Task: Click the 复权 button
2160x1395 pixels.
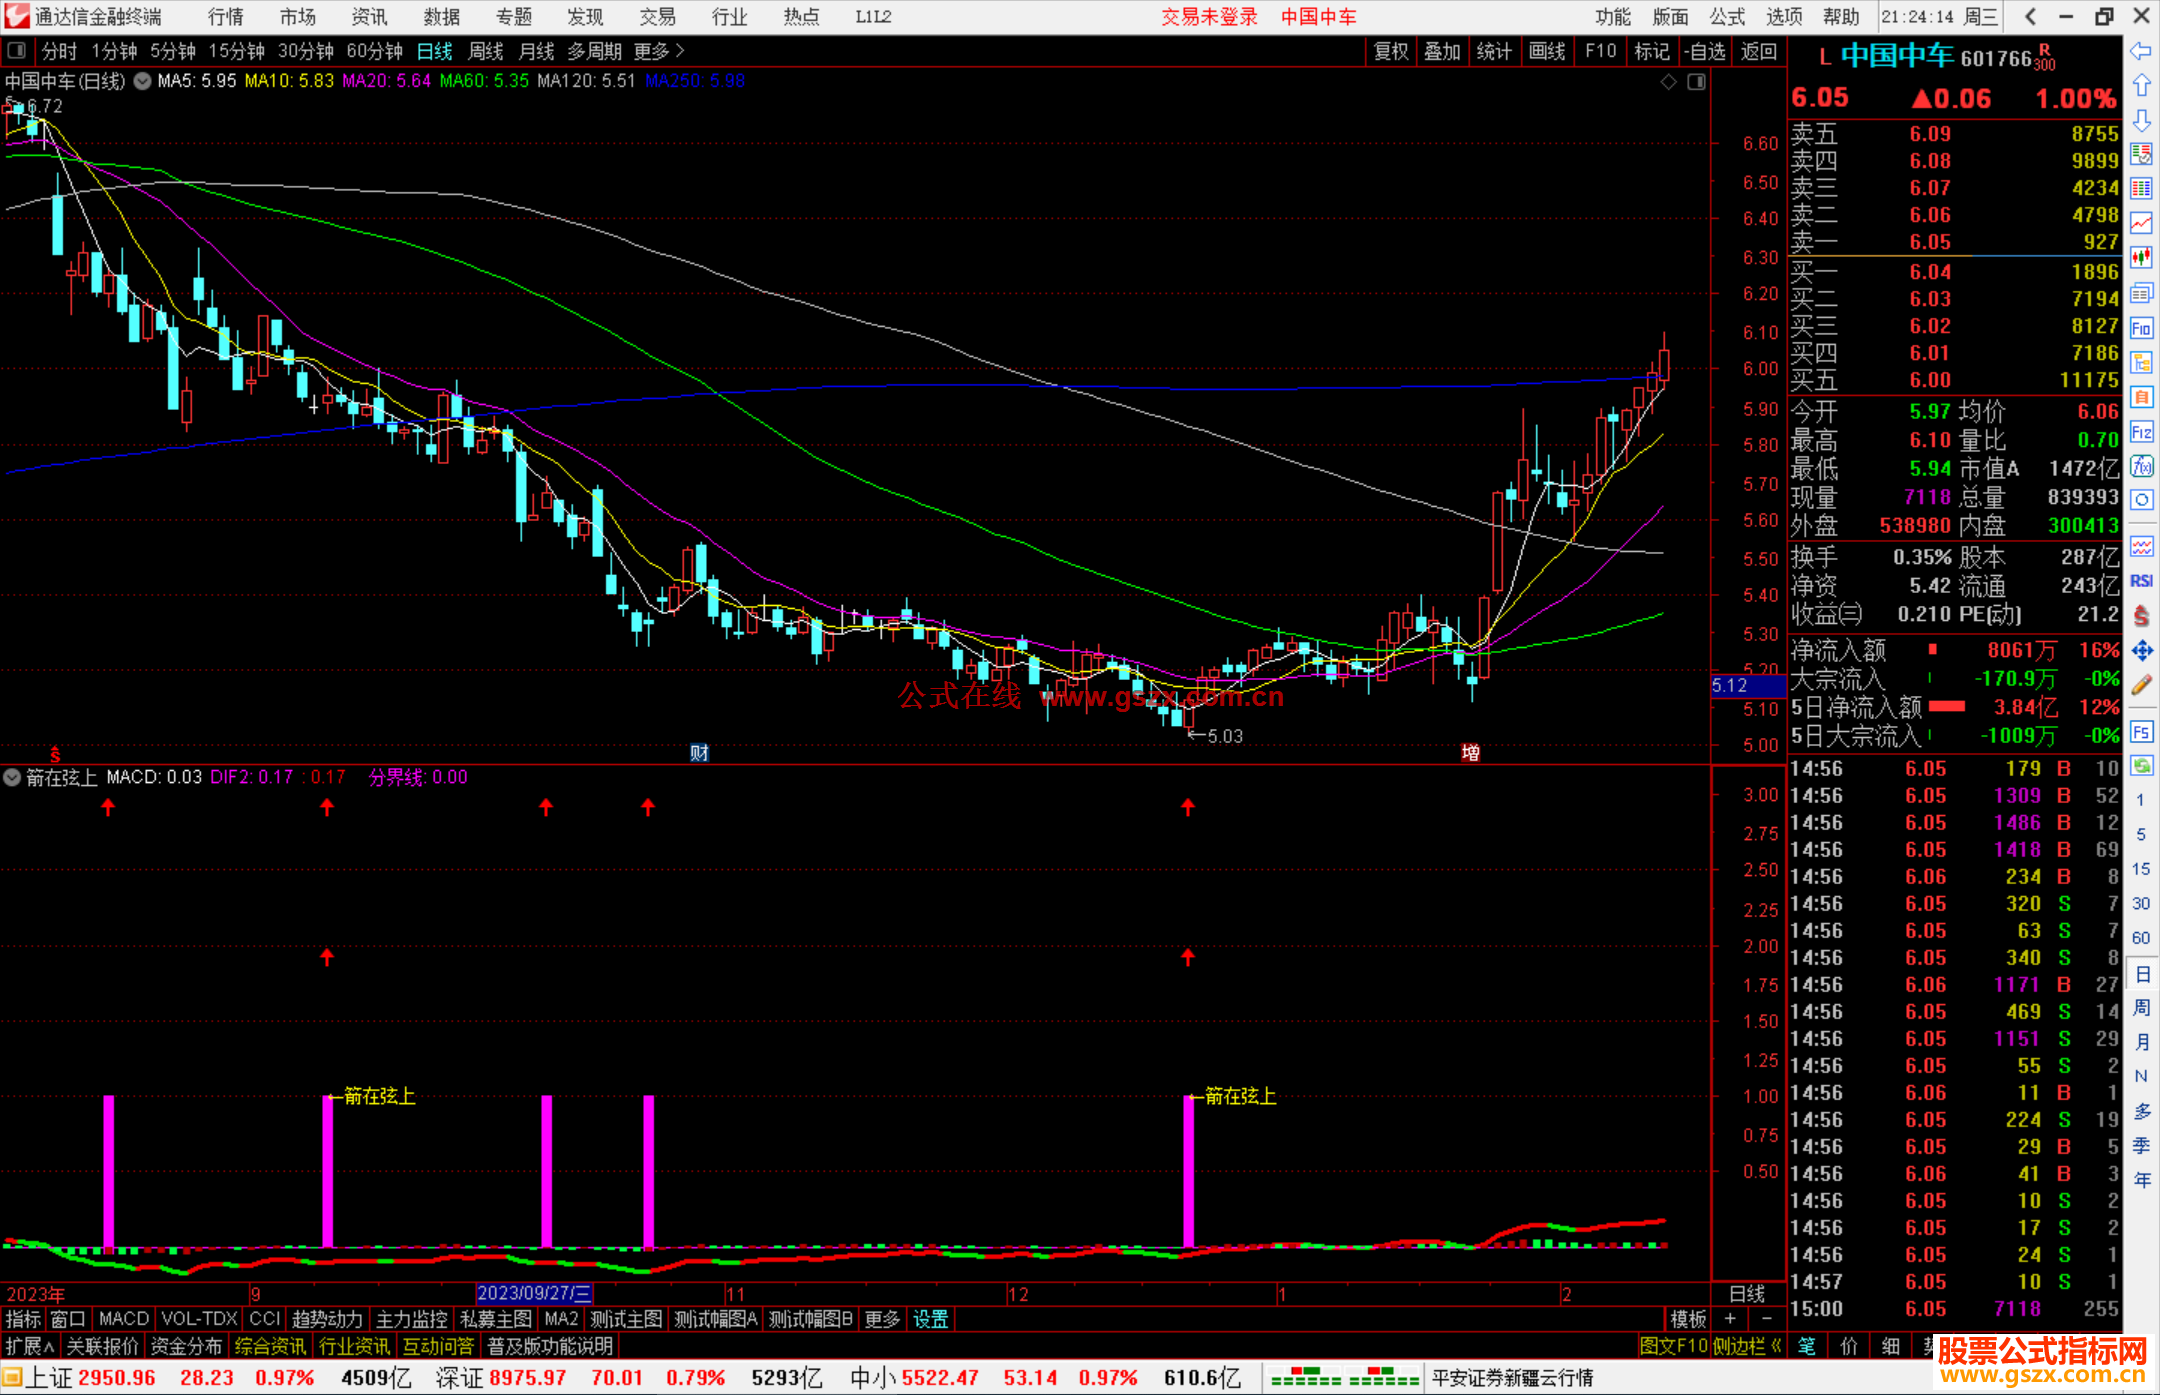Action: [1390, 51]
